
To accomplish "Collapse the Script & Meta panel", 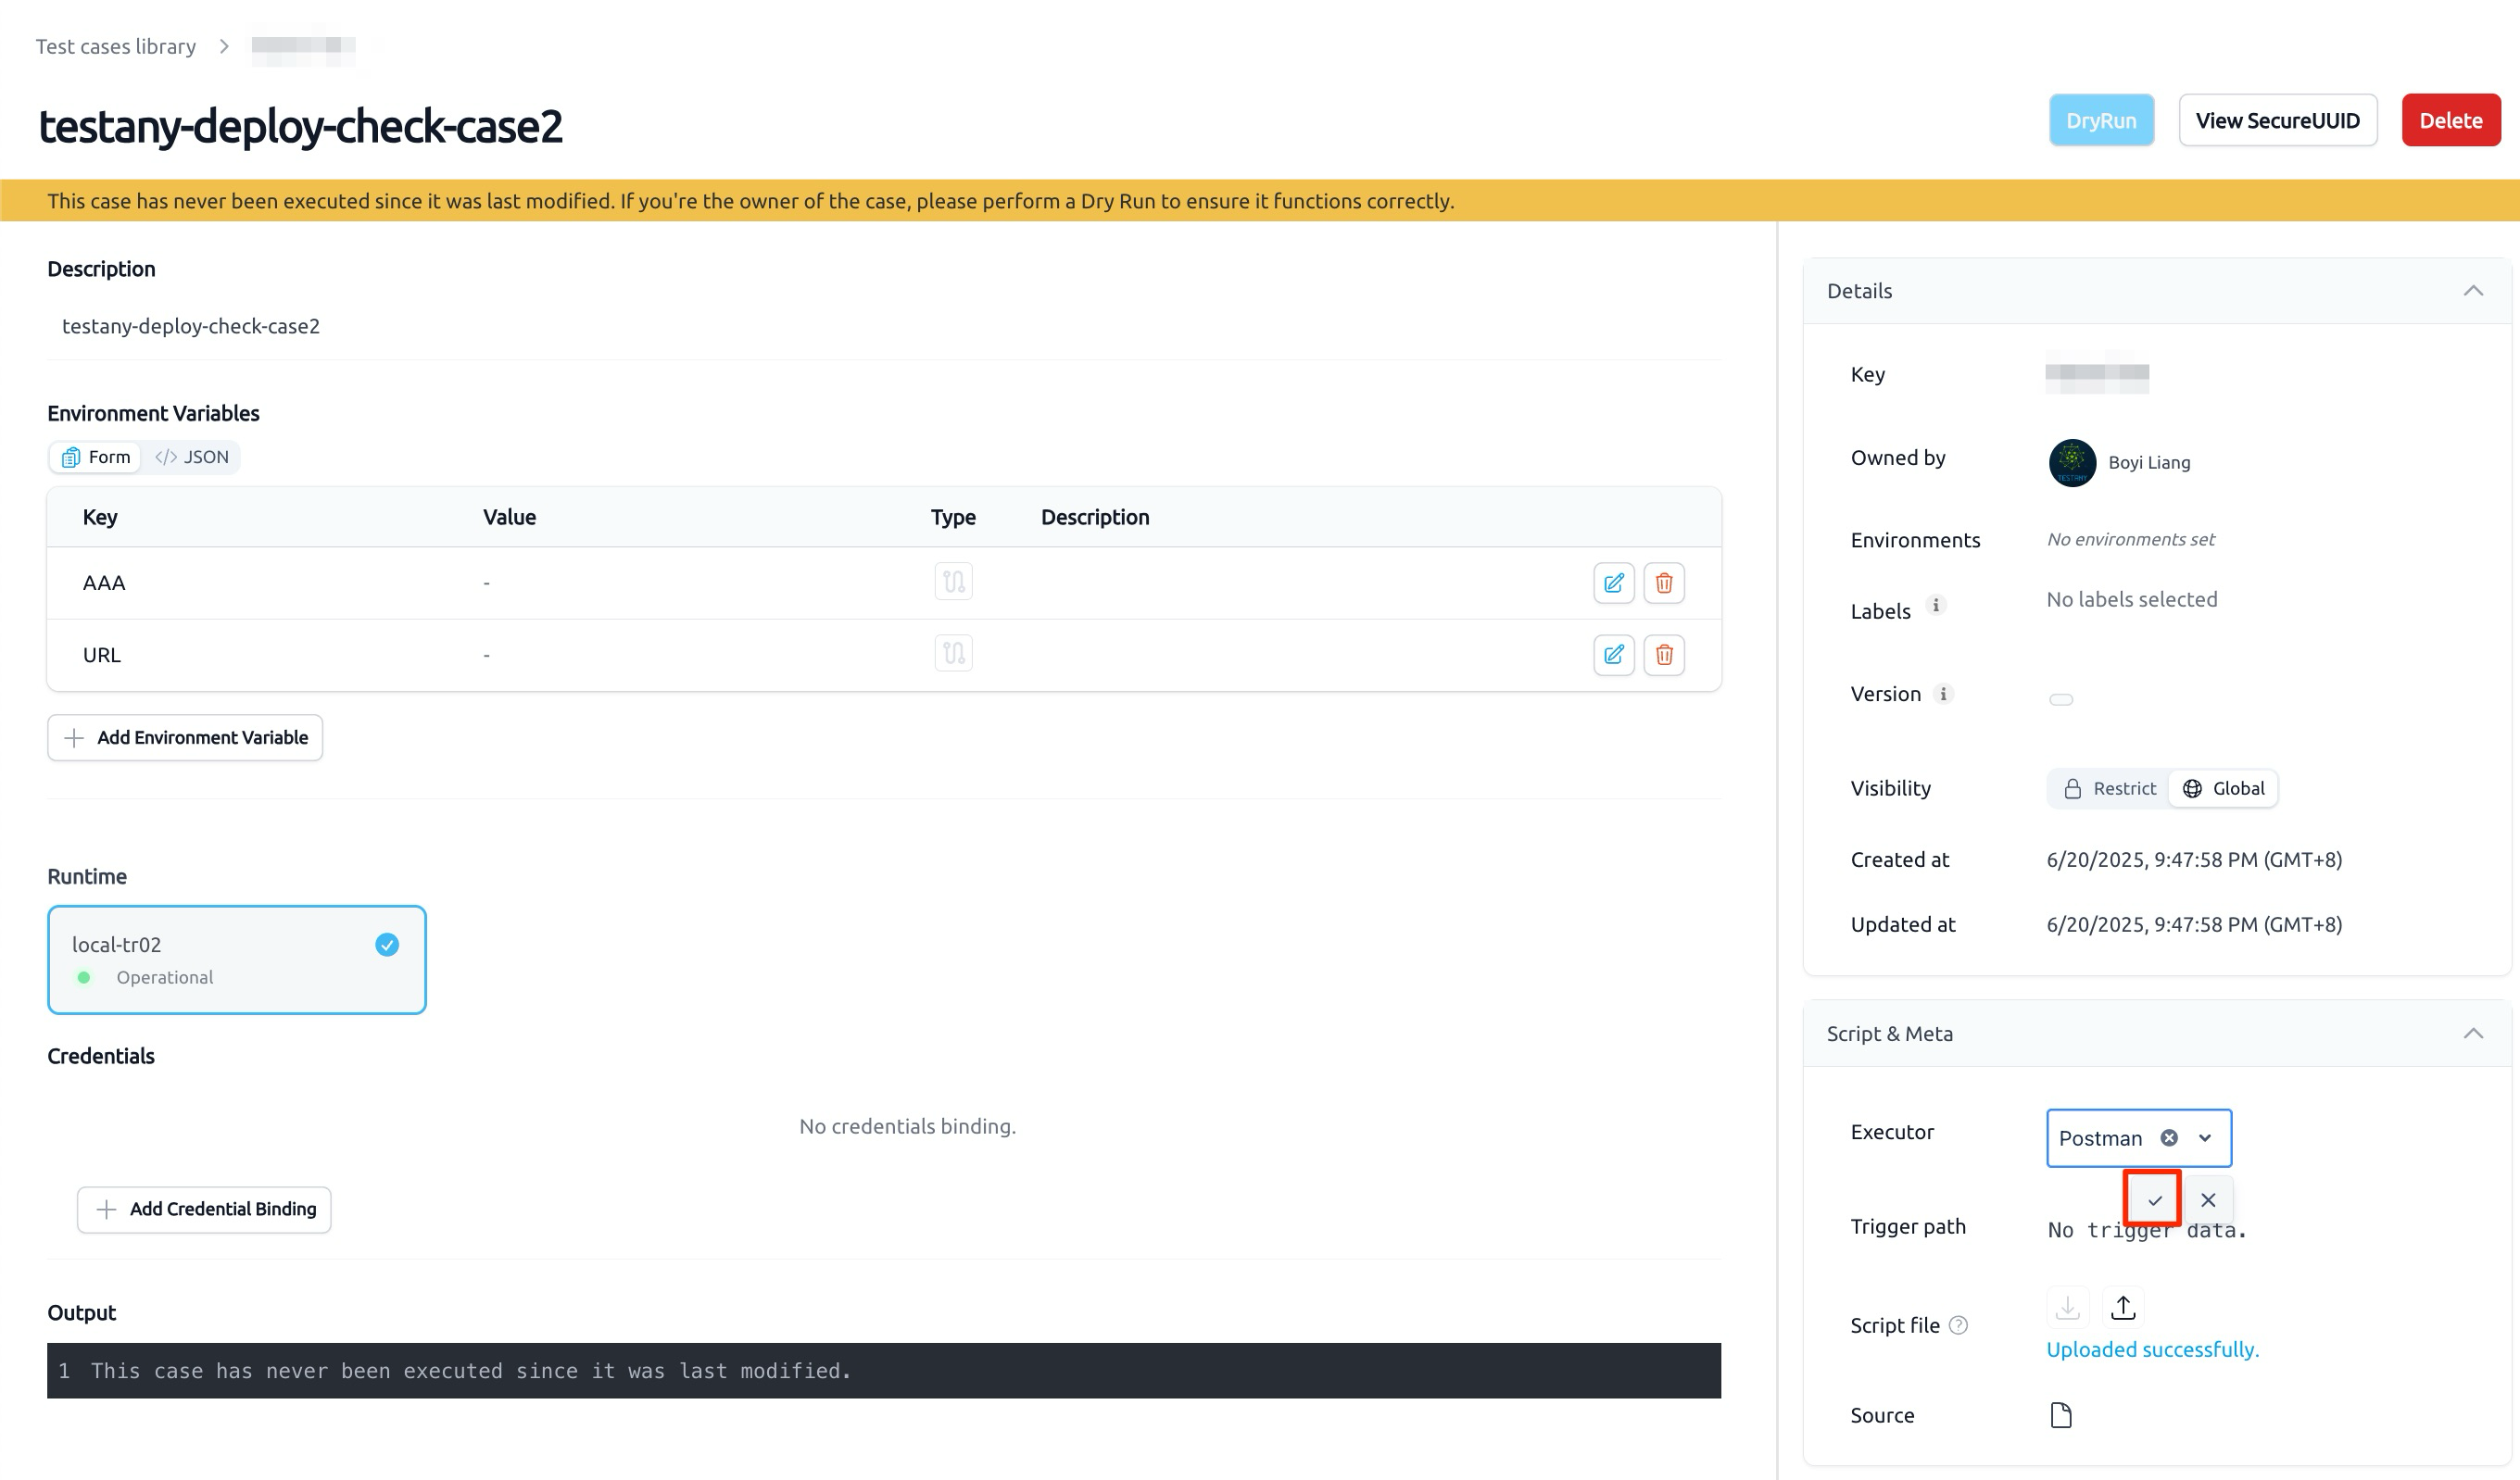I will [2473, 1034].
